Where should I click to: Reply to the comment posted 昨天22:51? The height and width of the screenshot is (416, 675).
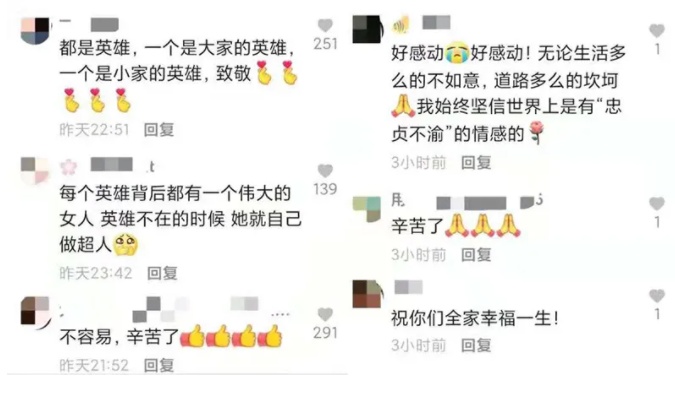coord(159,130)
